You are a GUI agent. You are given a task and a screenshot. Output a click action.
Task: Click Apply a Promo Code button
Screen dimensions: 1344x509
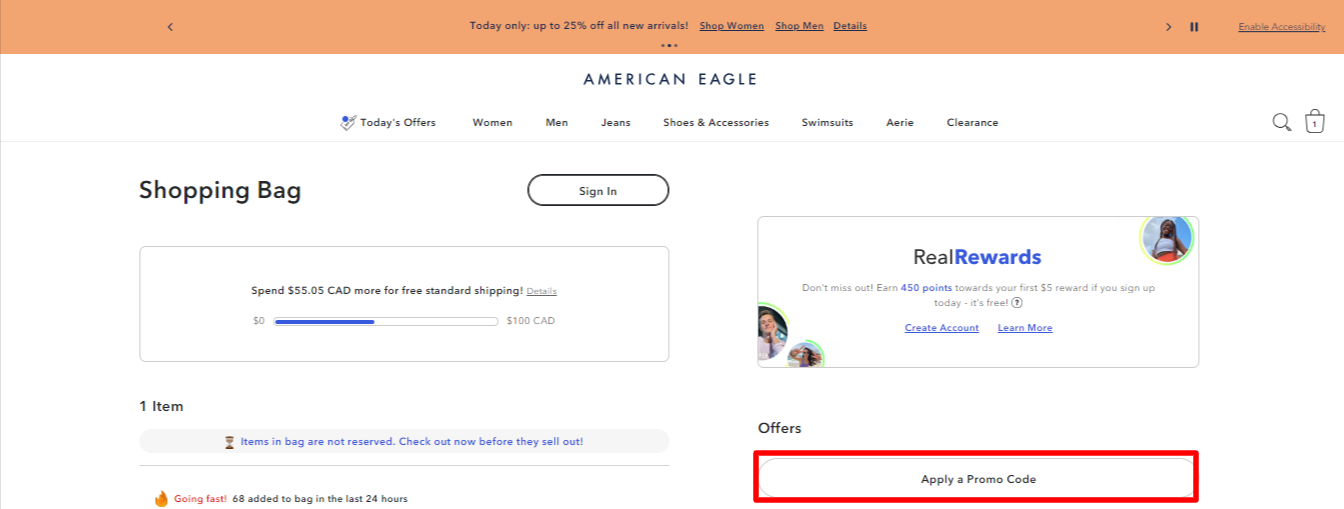(x=978, y=478)
